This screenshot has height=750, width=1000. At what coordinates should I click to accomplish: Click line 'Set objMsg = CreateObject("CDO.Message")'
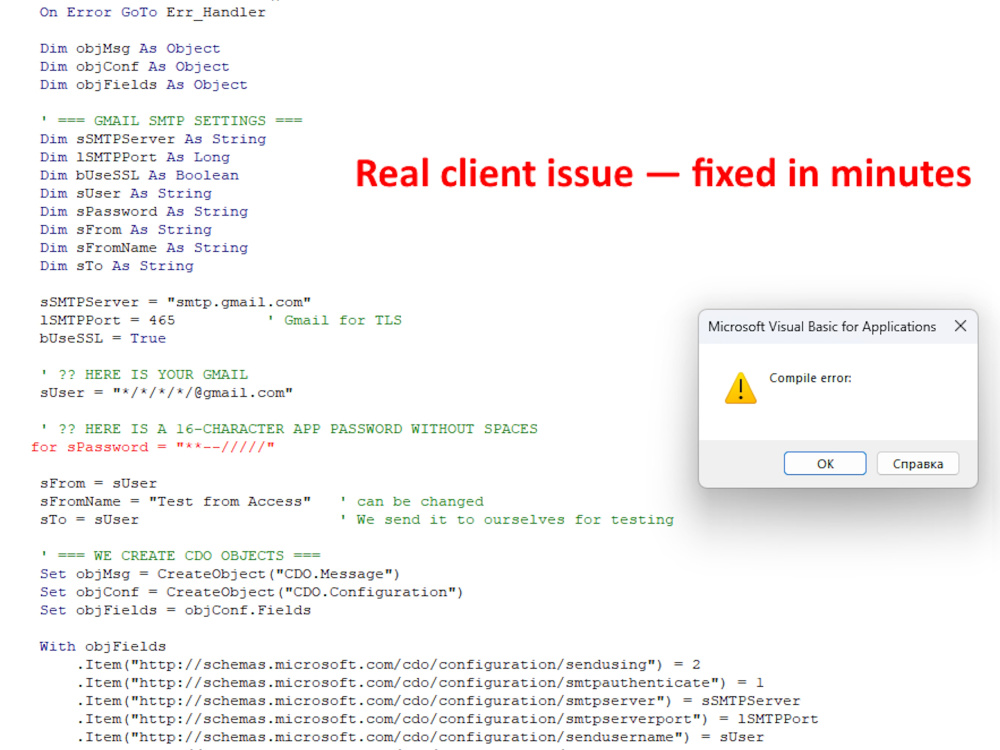(220, 574)
